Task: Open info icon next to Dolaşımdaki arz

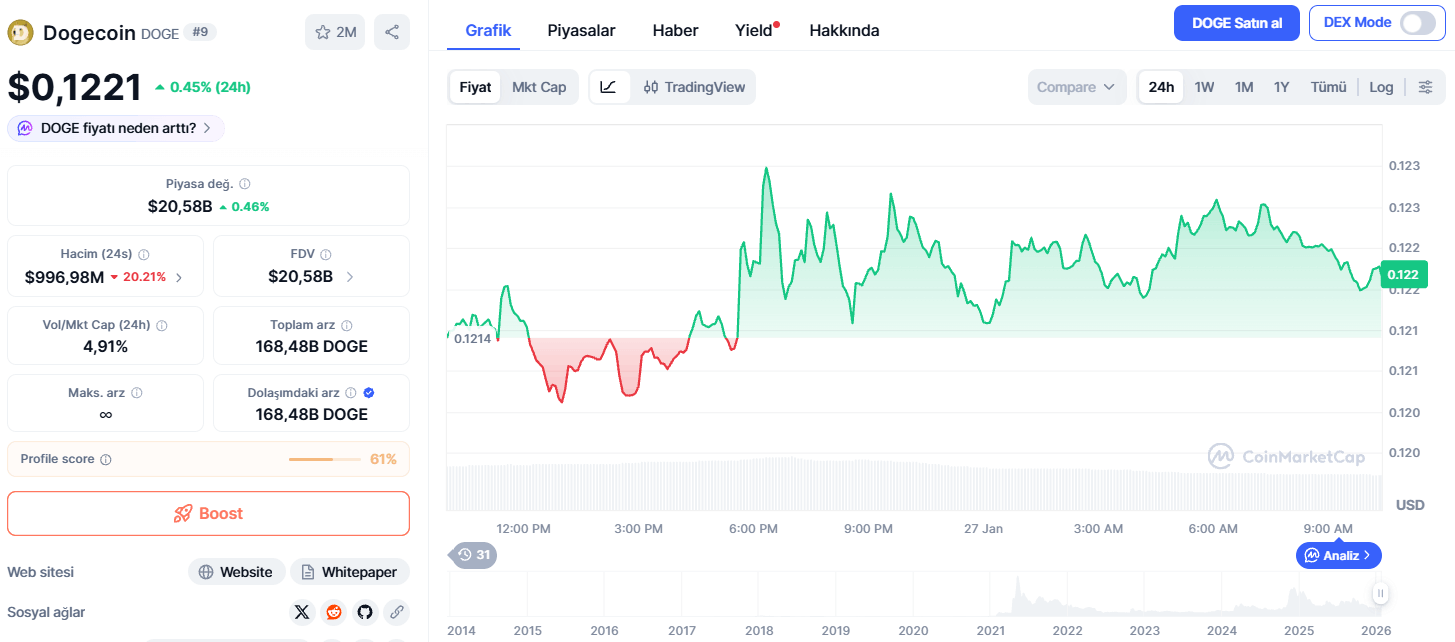Action: pos(351,393)
